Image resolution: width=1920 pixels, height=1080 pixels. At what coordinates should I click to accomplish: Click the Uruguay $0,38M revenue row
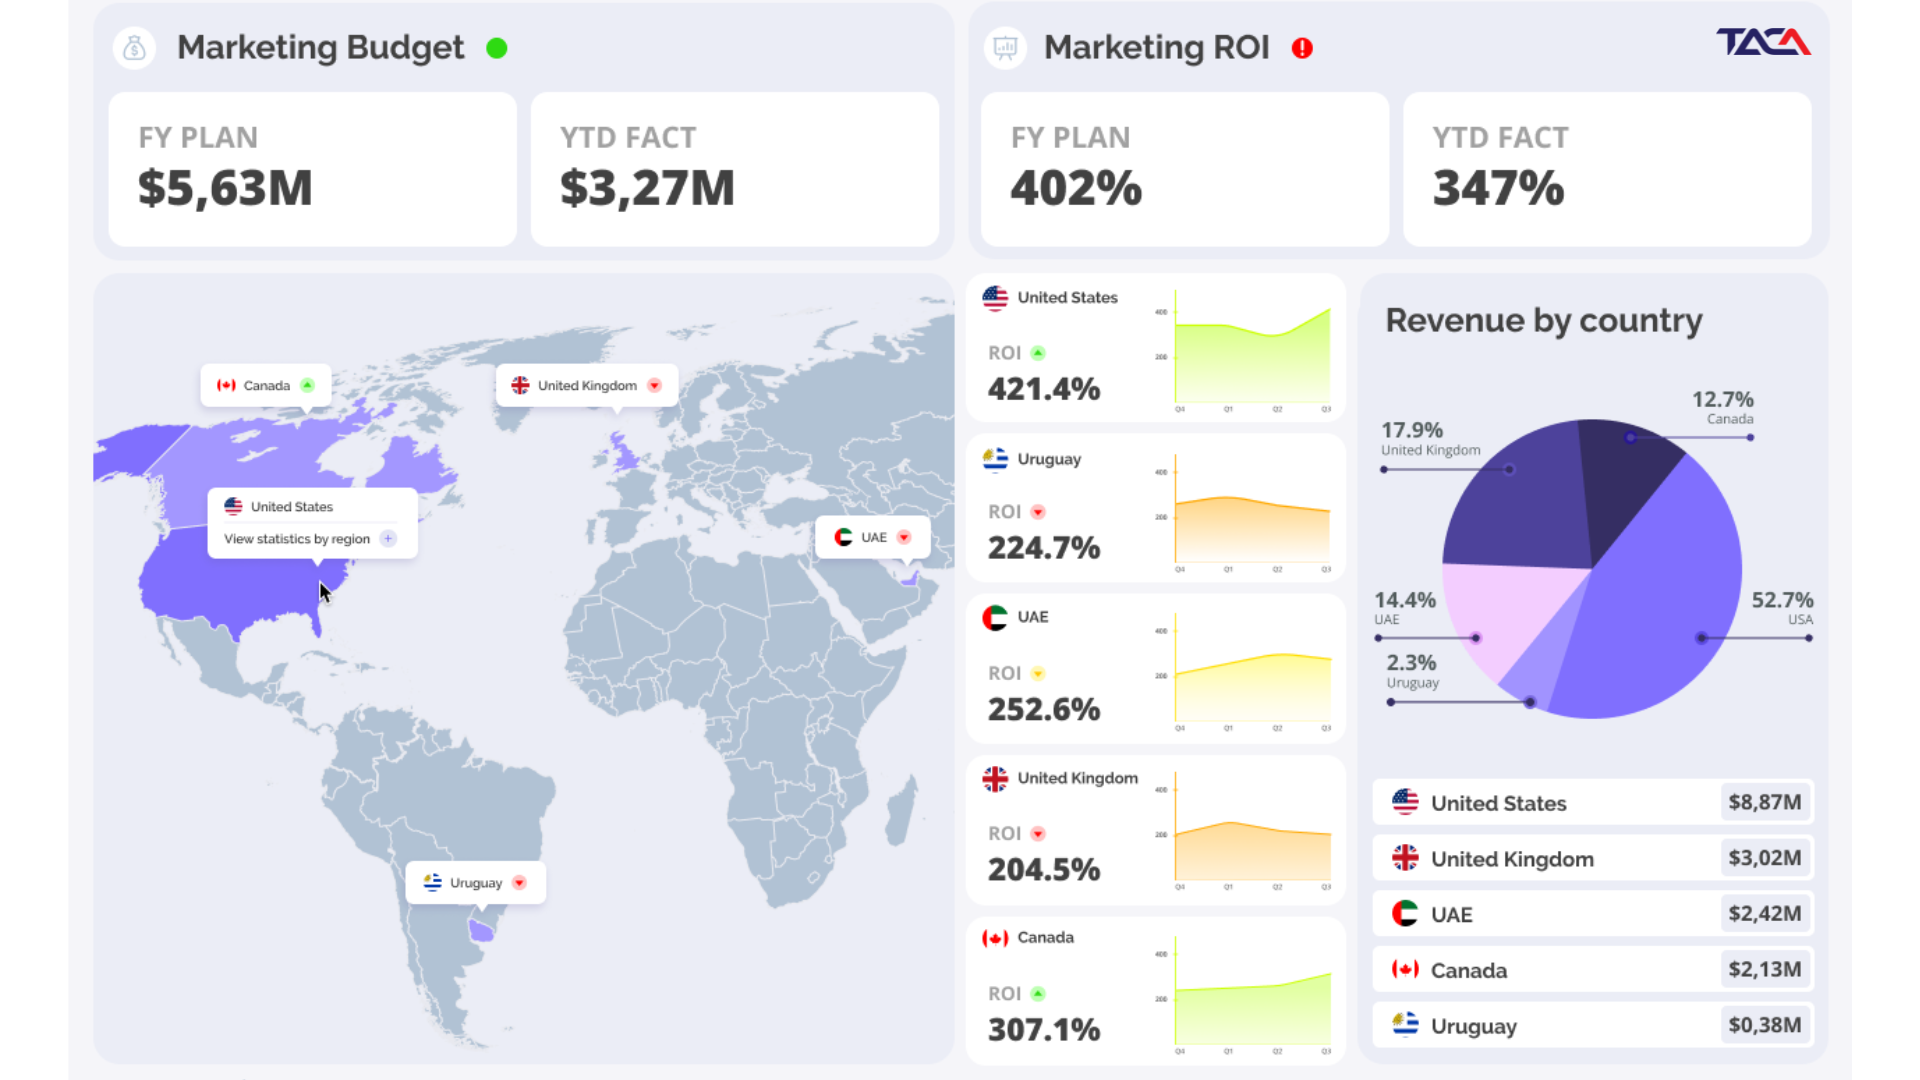1593,1025
